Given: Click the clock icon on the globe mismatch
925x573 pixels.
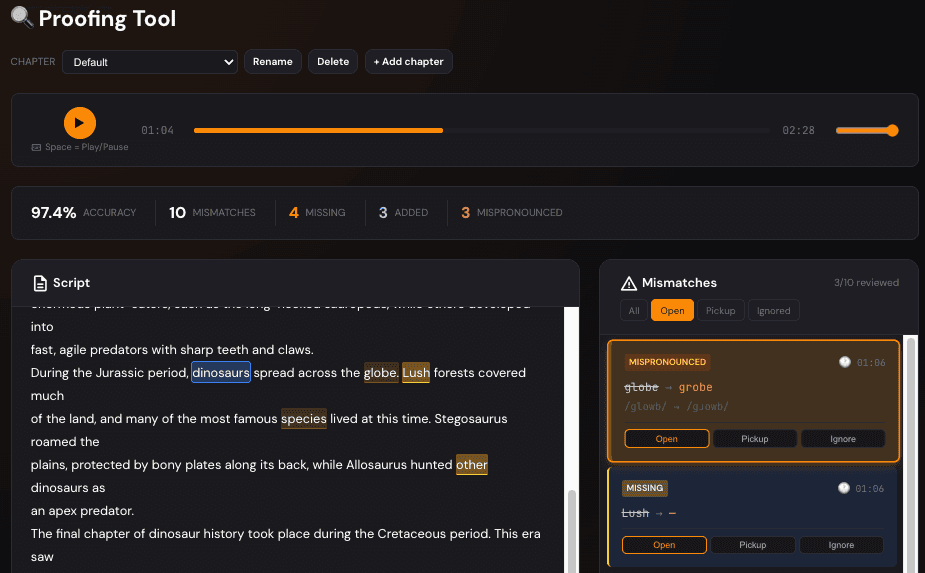Looking at the screenshot, I should pos(845,362).
